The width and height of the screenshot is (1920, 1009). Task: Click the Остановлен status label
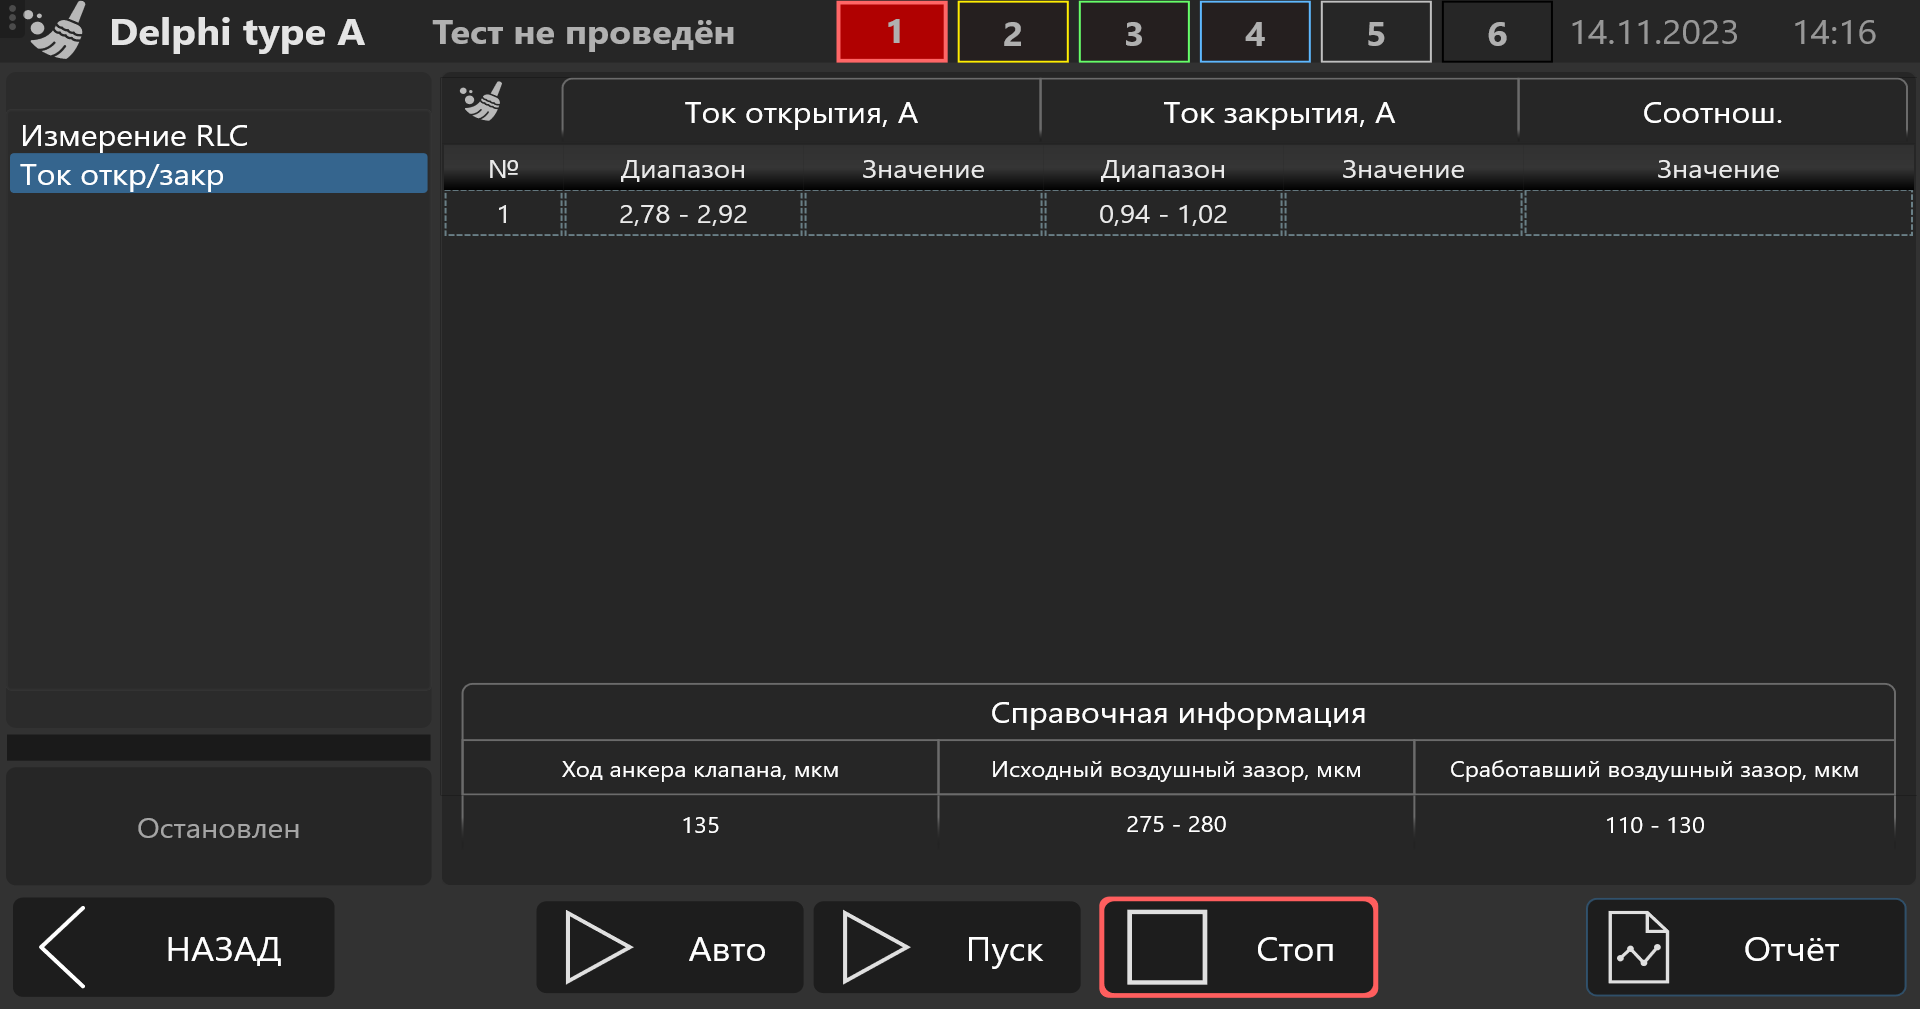click(218, 828)
